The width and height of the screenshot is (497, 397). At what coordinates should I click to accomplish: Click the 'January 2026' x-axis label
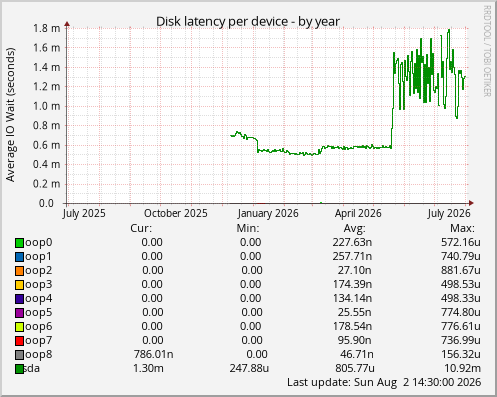(x=268, y=213)
